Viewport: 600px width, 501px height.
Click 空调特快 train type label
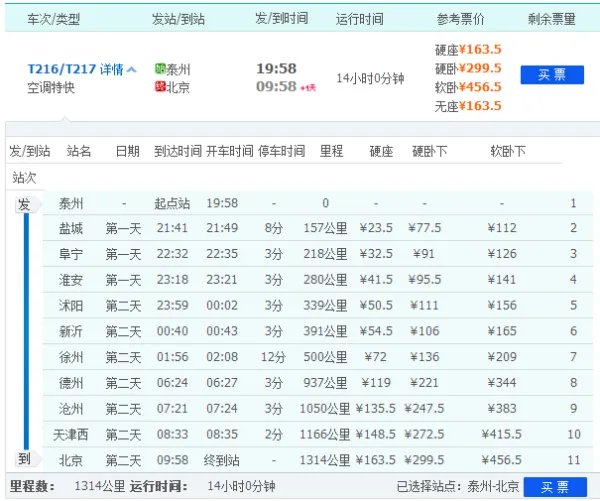pyautogui.click(x=51, y=88)
